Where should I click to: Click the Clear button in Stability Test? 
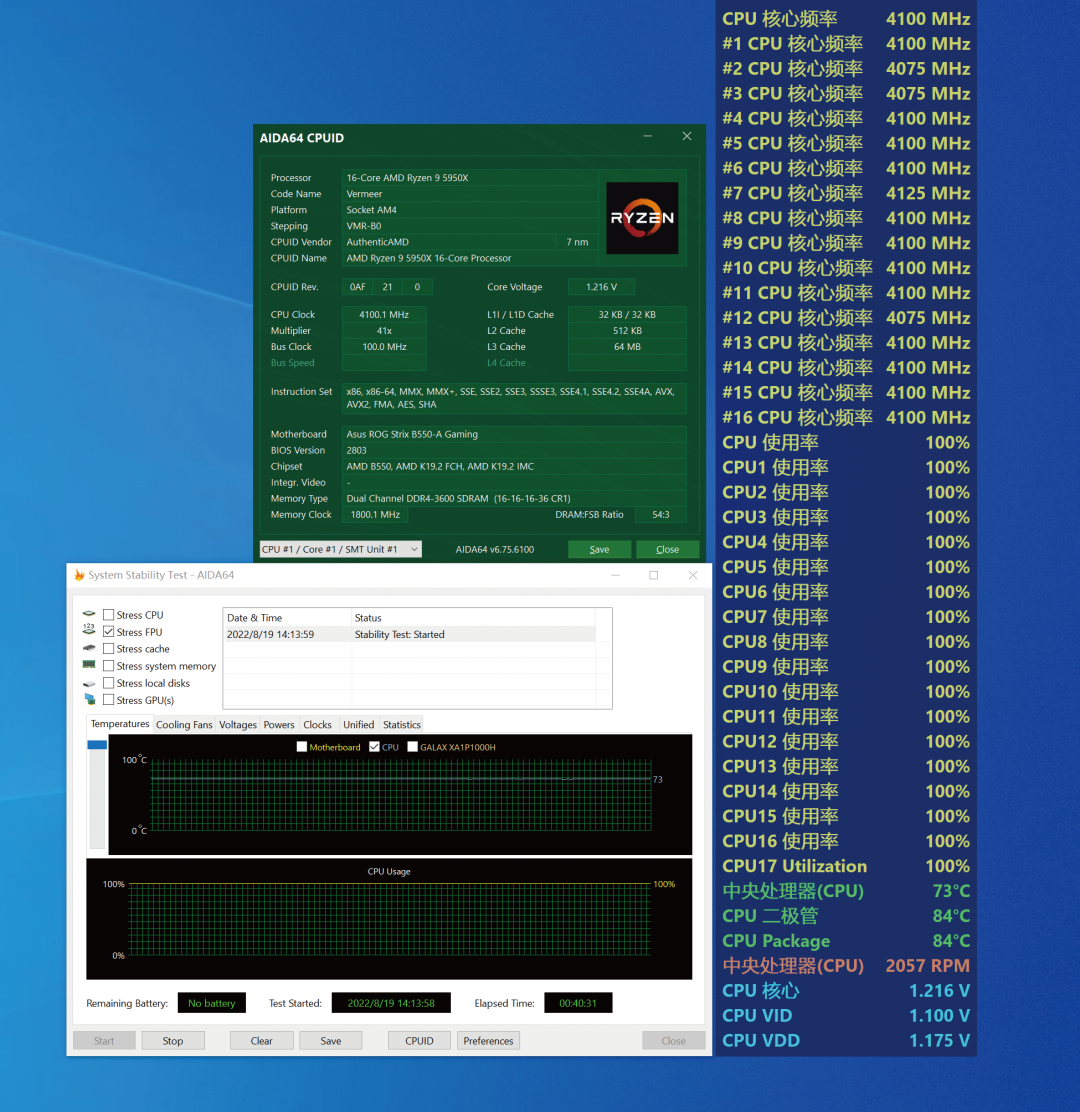click(x=261, y=1041)
